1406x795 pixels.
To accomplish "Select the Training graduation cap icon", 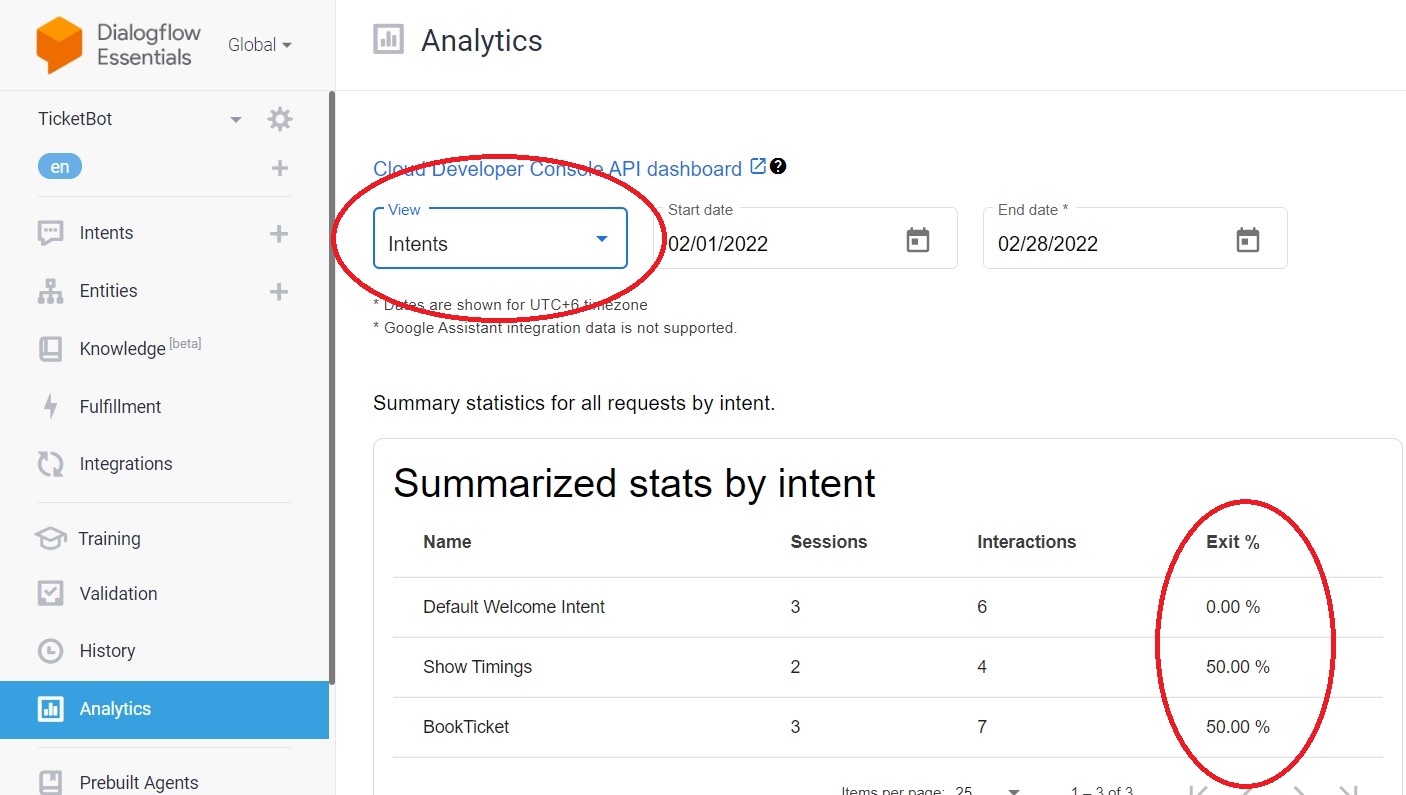I will click(x=51, y=538).
